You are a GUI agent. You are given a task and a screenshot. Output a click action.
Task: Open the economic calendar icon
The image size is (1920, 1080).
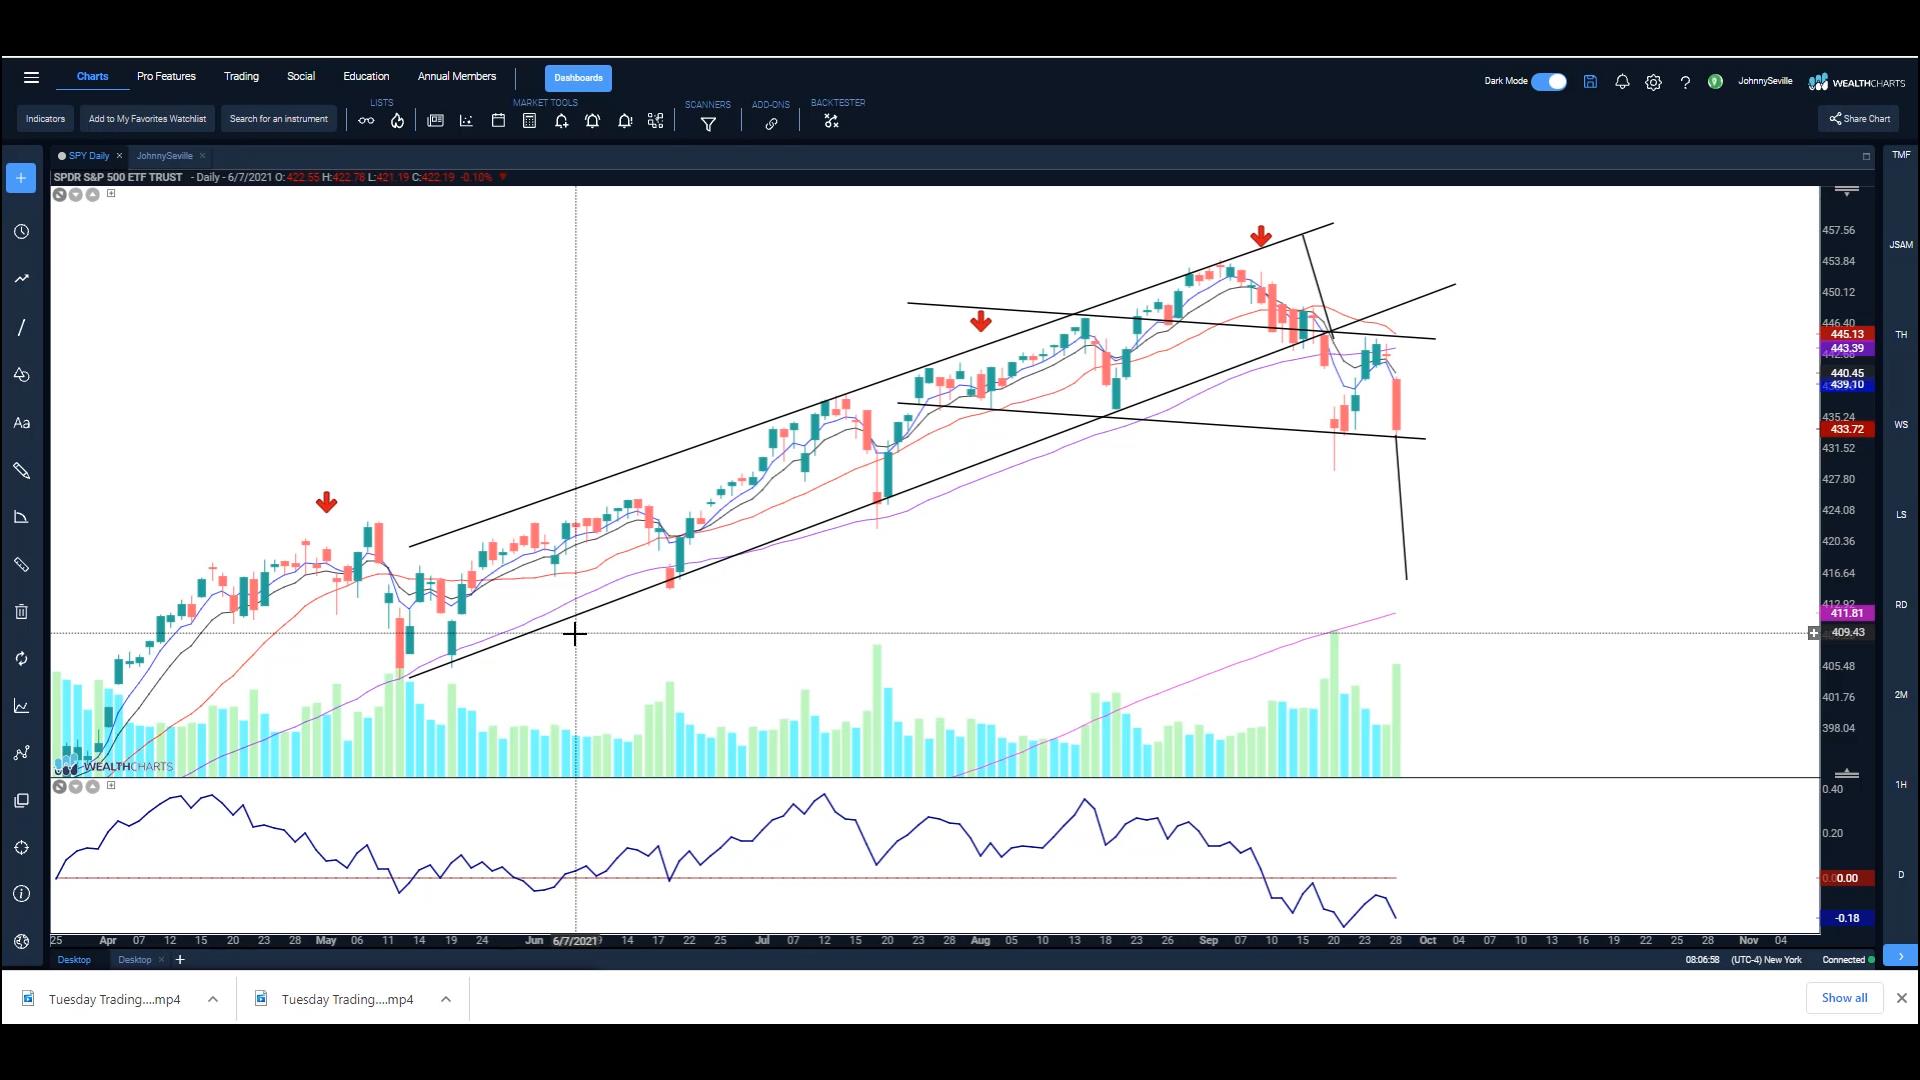(498, 121)
